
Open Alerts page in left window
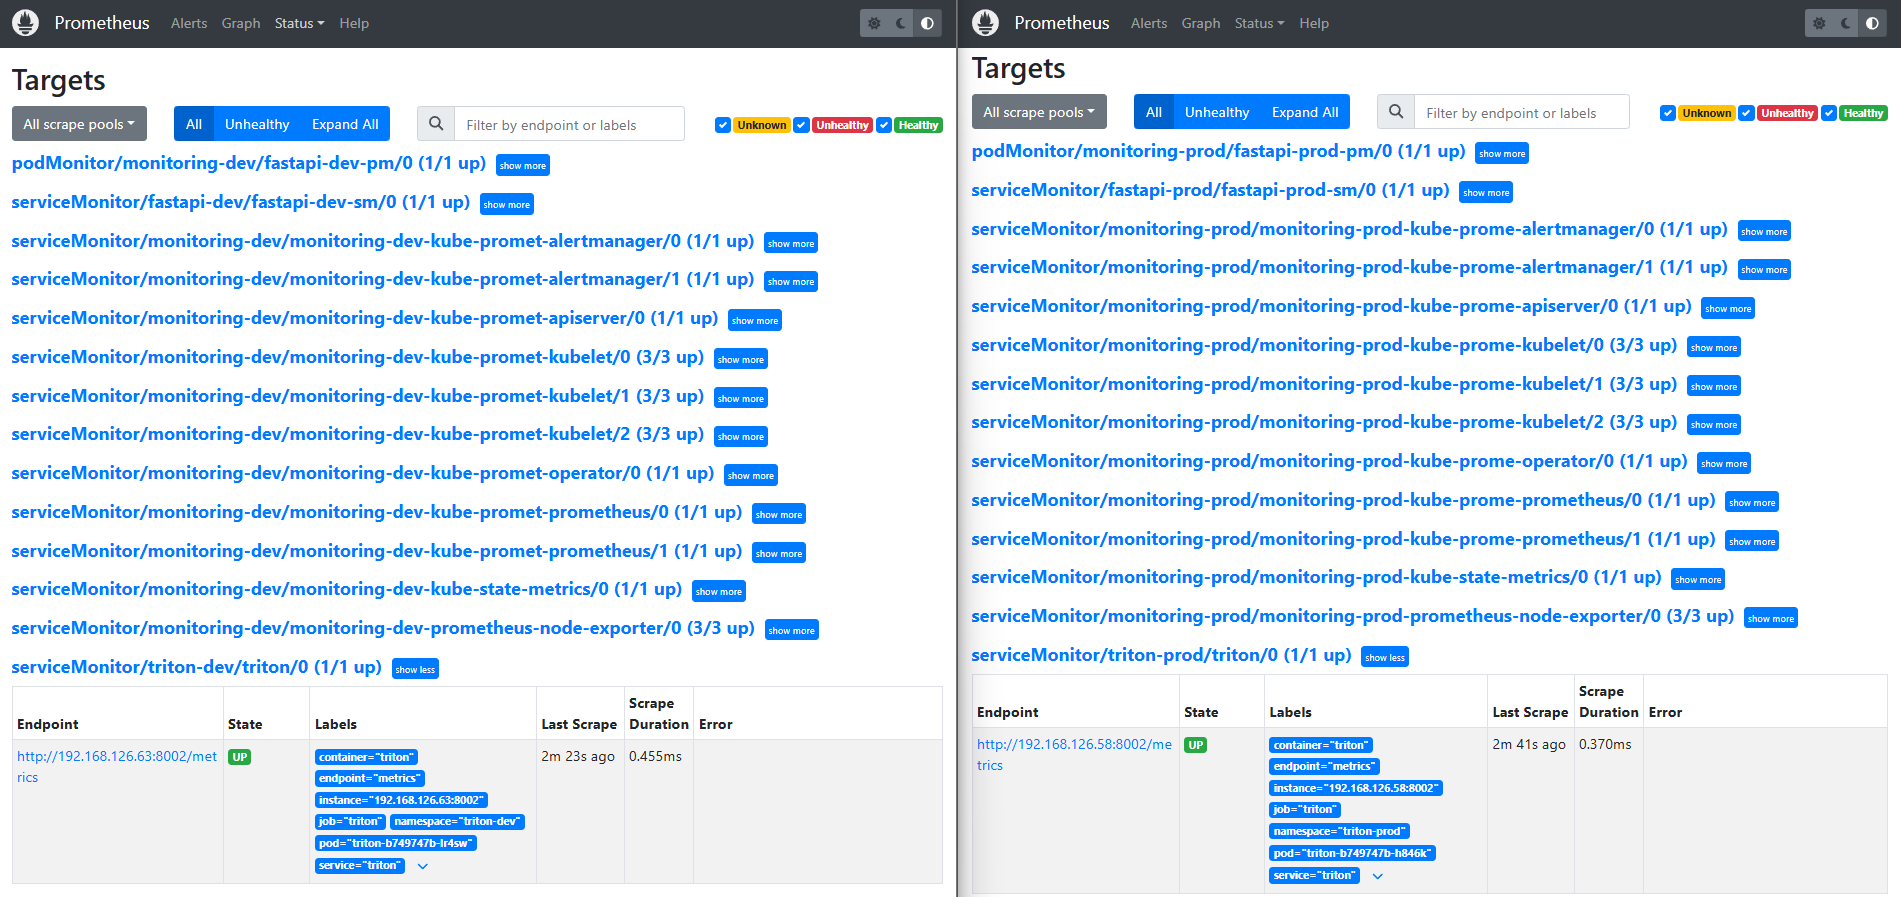[189, 23]
